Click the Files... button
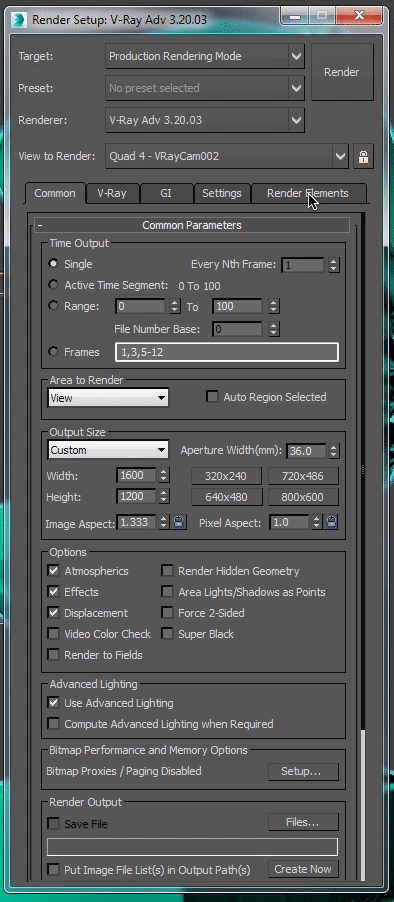 coord(303,822)
